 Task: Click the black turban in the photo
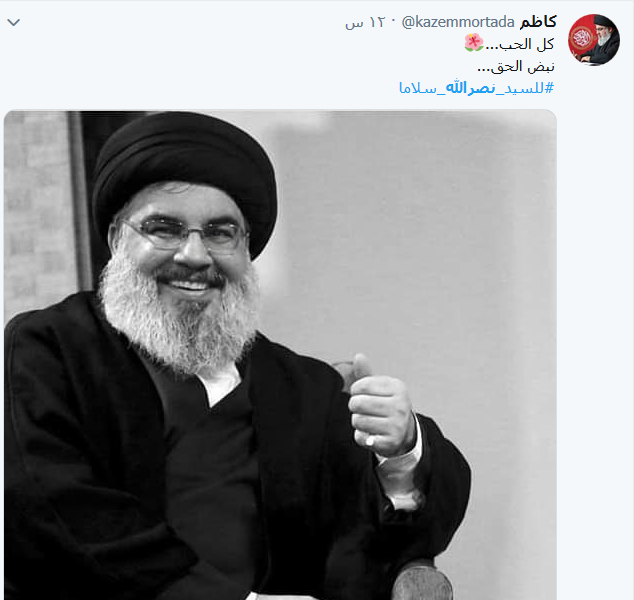(184, 170)
